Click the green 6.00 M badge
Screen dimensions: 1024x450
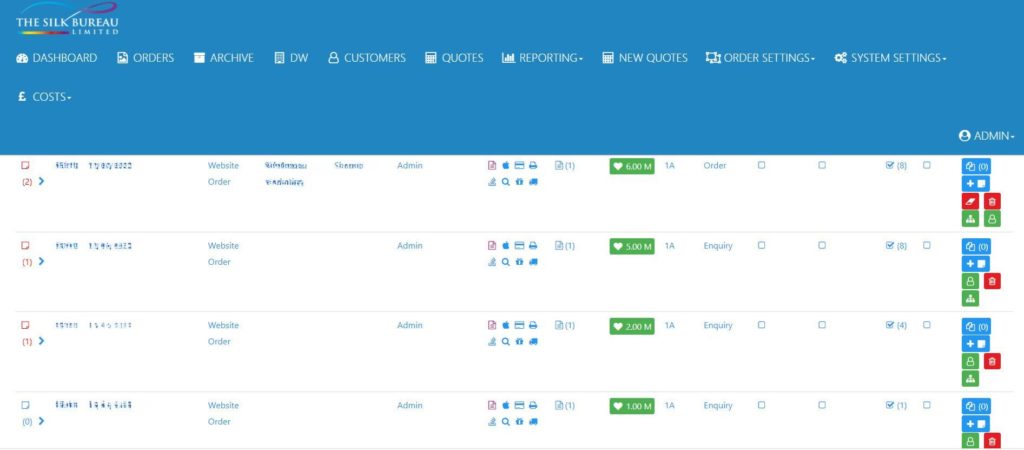pyautogui.click(x=632, y=167)
